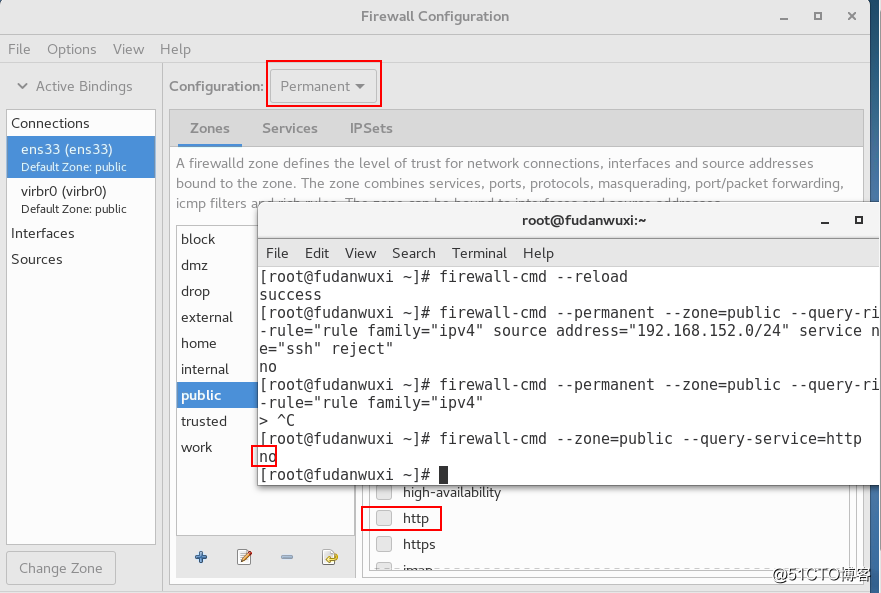Click the terminal command prompt cursor

click(x=443, y=475)
